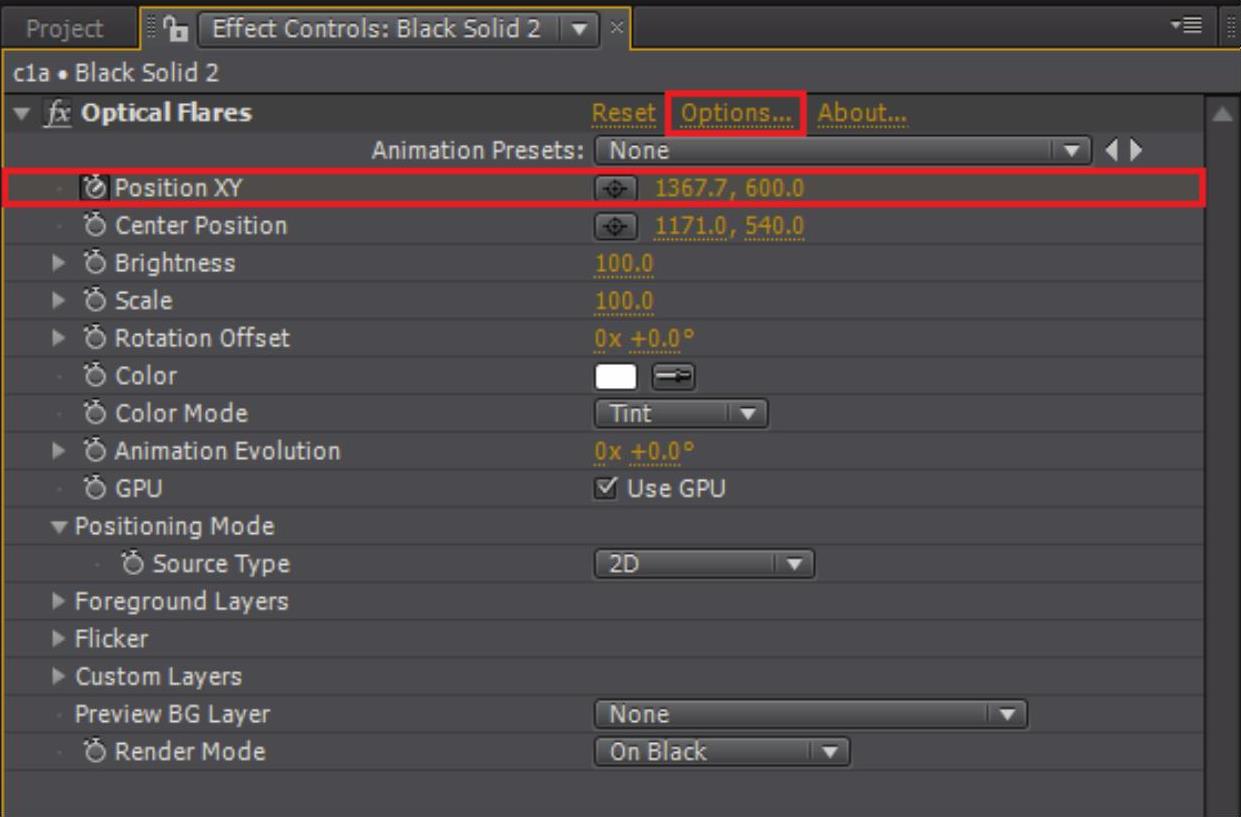1241x817 pixels.
Task: Click the Animation Evolution value
Action: (644, 452)
